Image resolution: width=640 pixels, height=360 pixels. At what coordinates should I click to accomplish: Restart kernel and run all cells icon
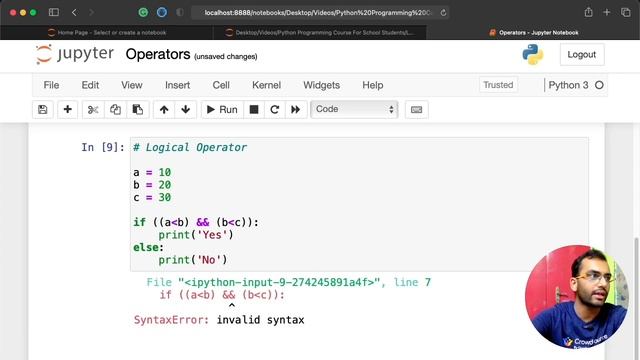click(x=296, y=109)
